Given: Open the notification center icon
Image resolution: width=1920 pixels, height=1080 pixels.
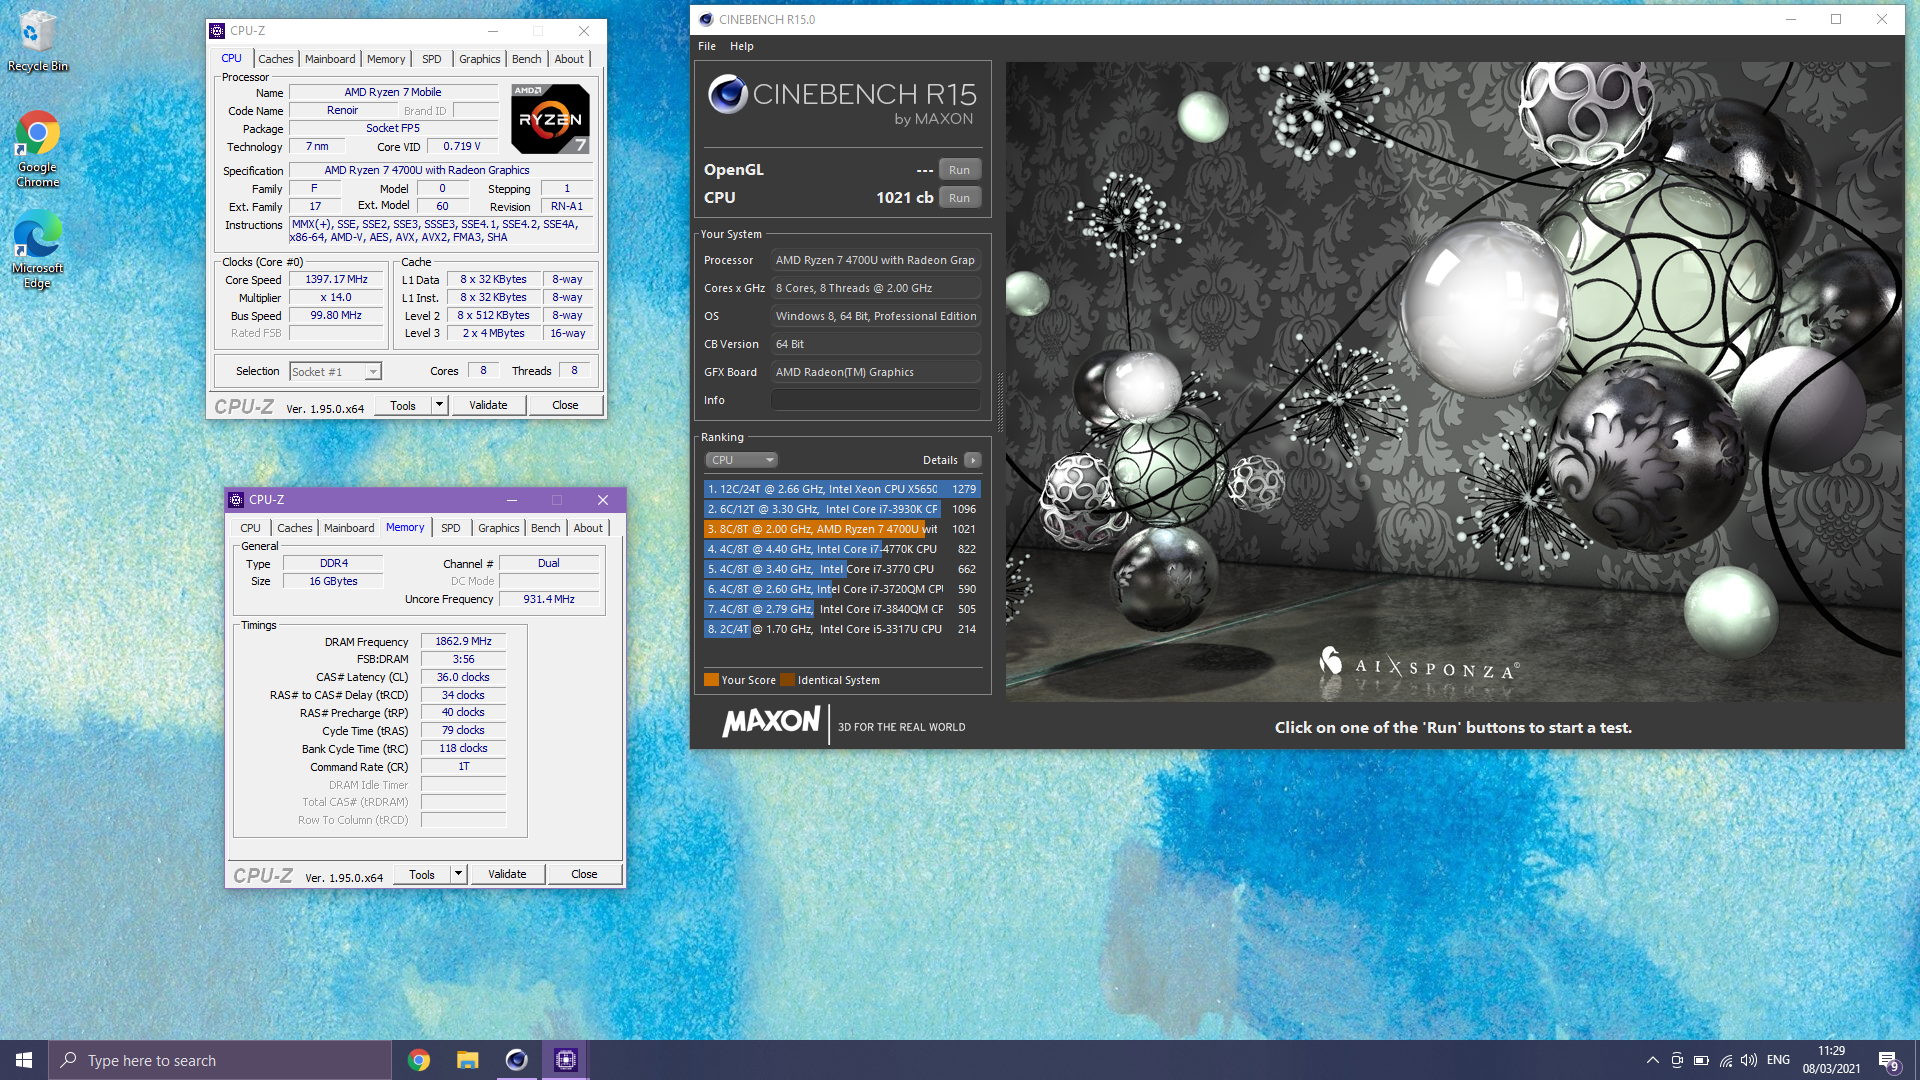Looking at the screenshot, I should (x=1889, y=1061).
